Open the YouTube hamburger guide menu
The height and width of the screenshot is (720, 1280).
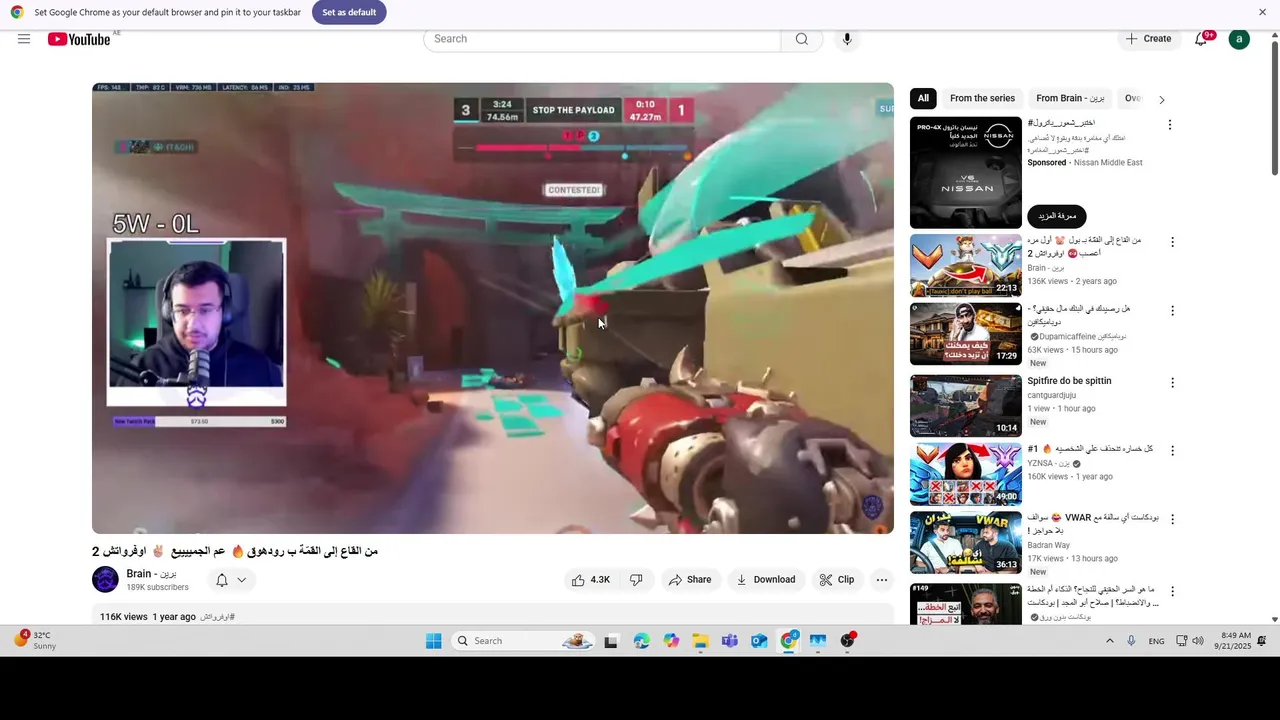point(24,39)
